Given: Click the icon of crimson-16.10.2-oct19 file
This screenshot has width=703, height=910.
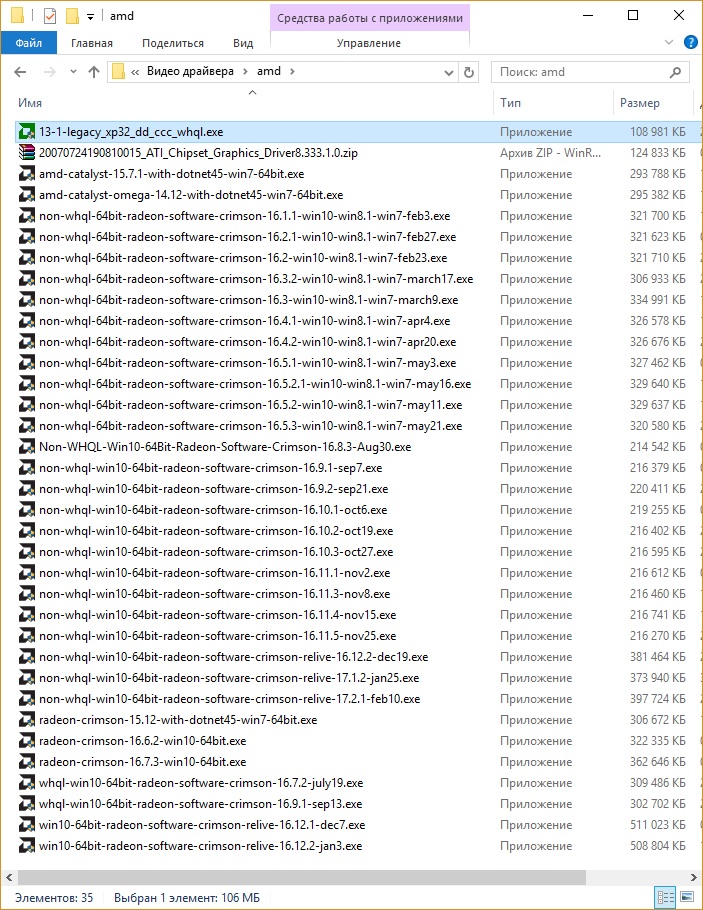Looking at the screenshot, I should coord(27,531).
